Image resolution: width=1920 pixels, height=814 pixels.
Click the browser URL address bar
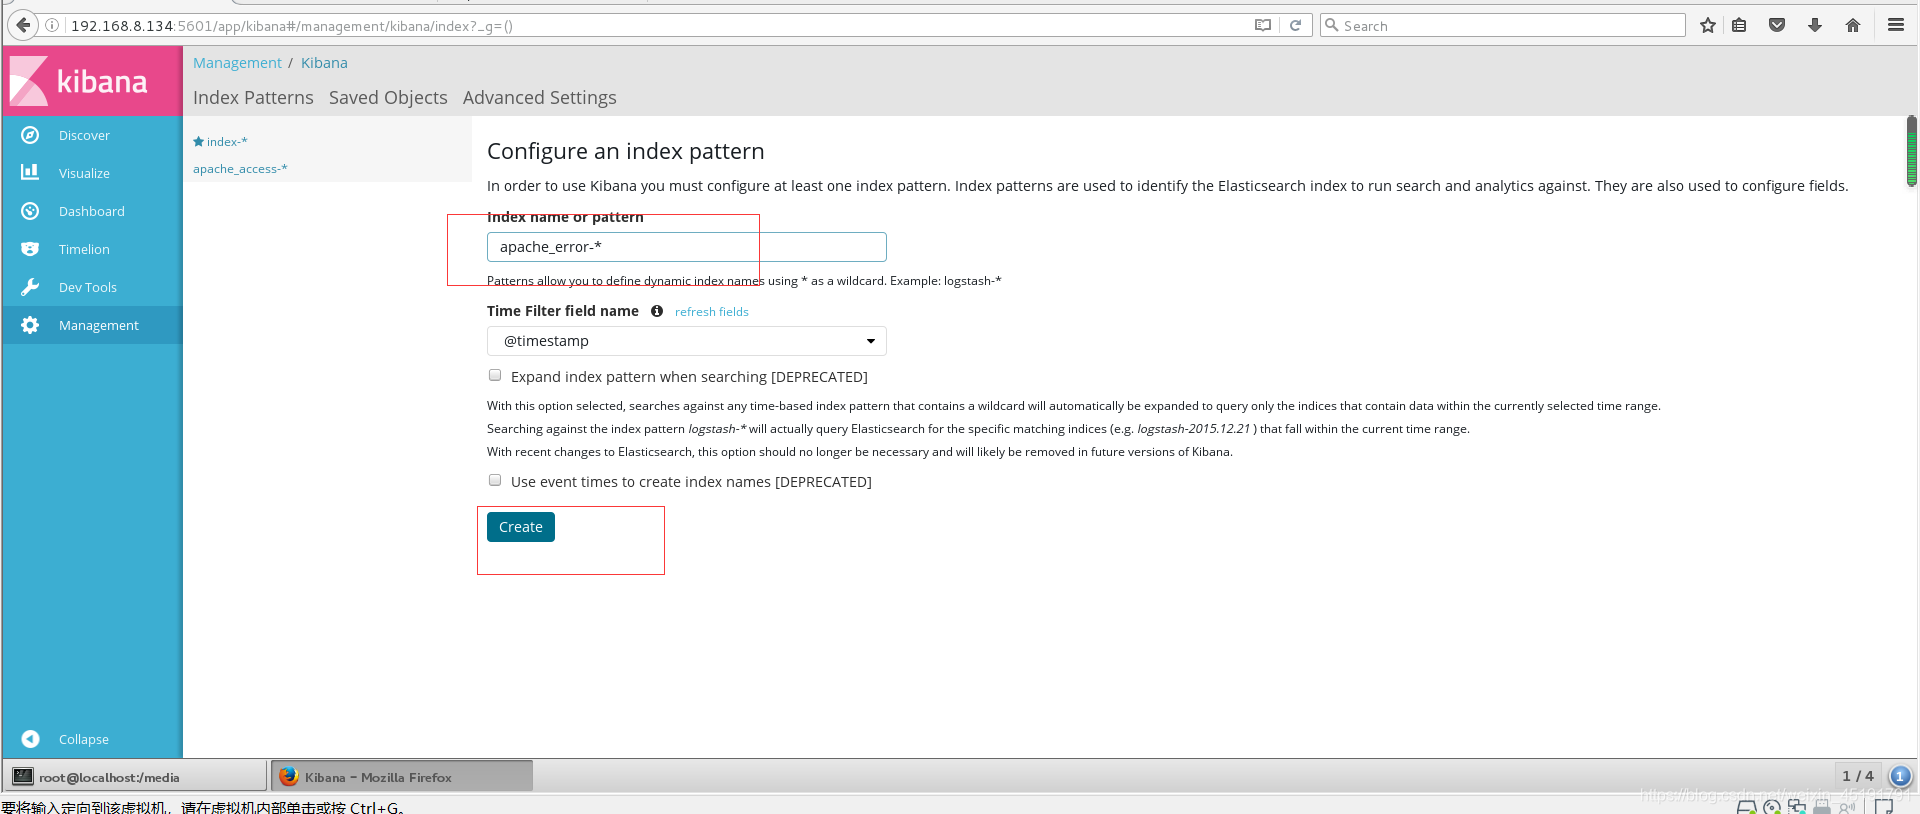click(660, 25)
